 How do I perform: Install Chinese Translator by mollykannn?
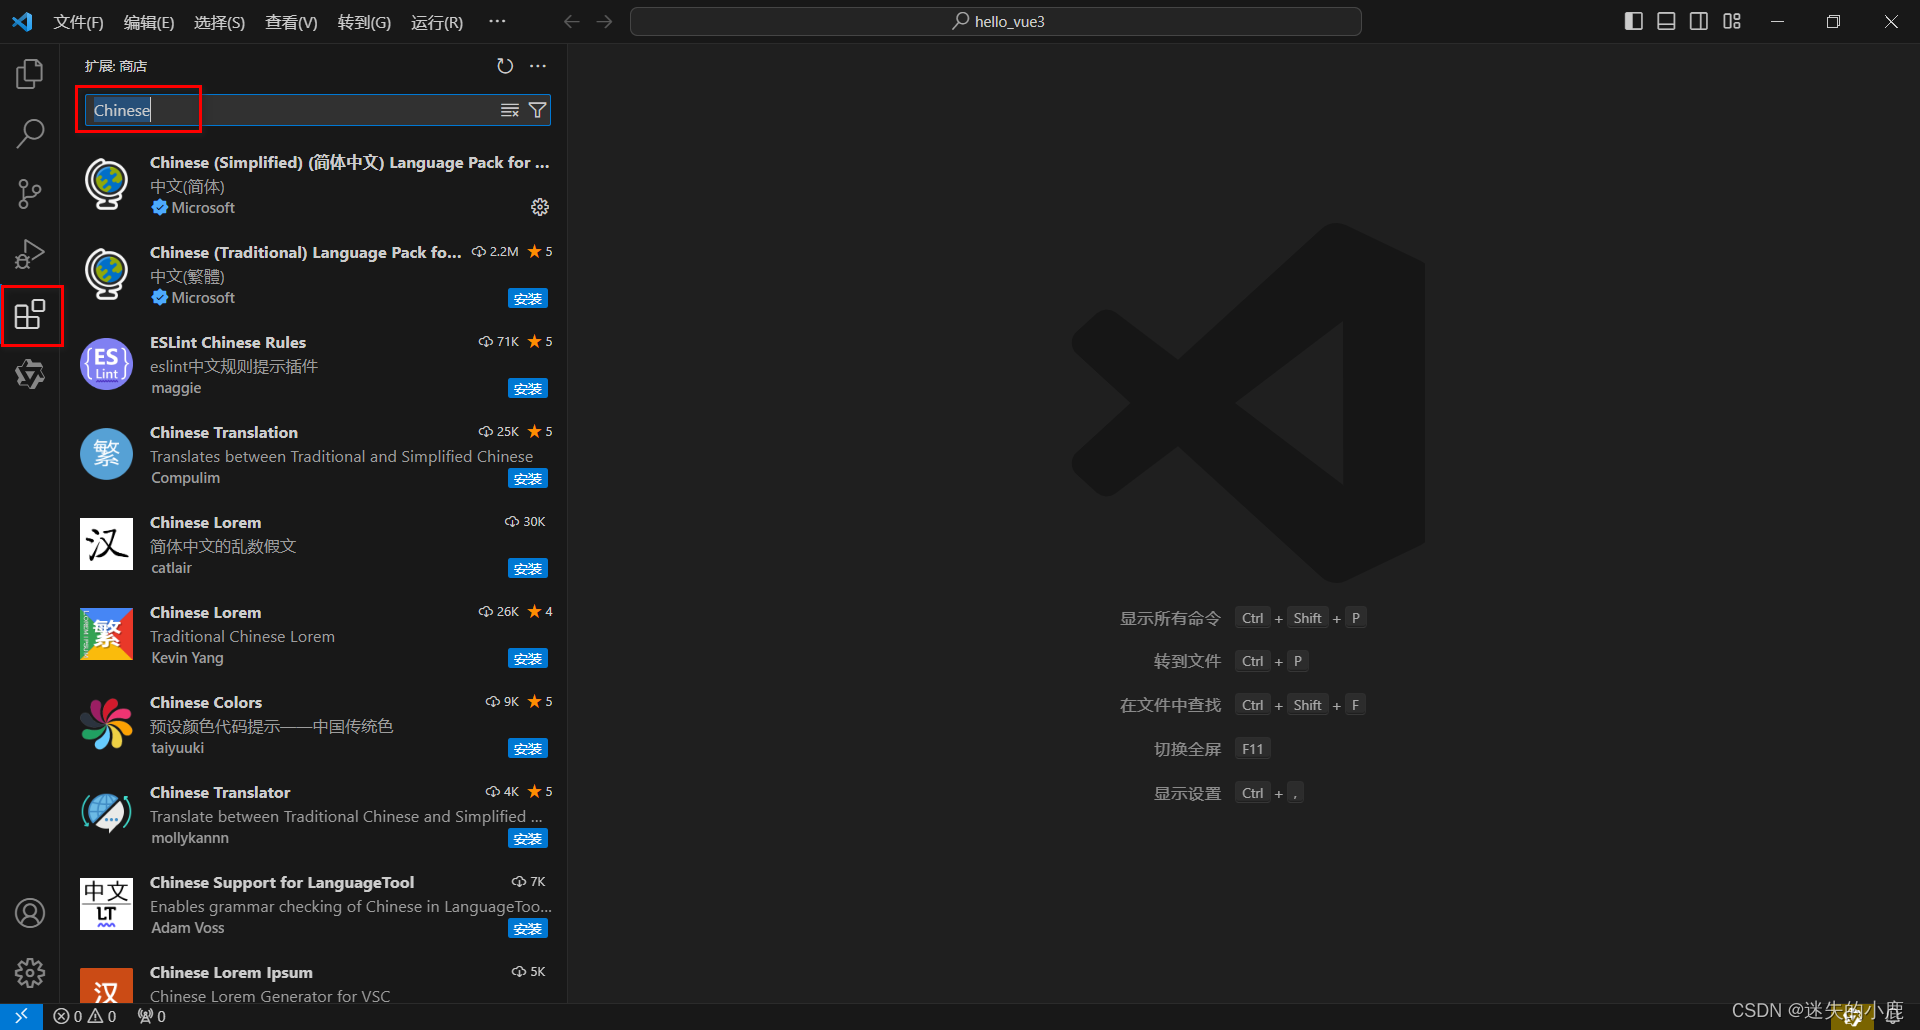(528, 839)
